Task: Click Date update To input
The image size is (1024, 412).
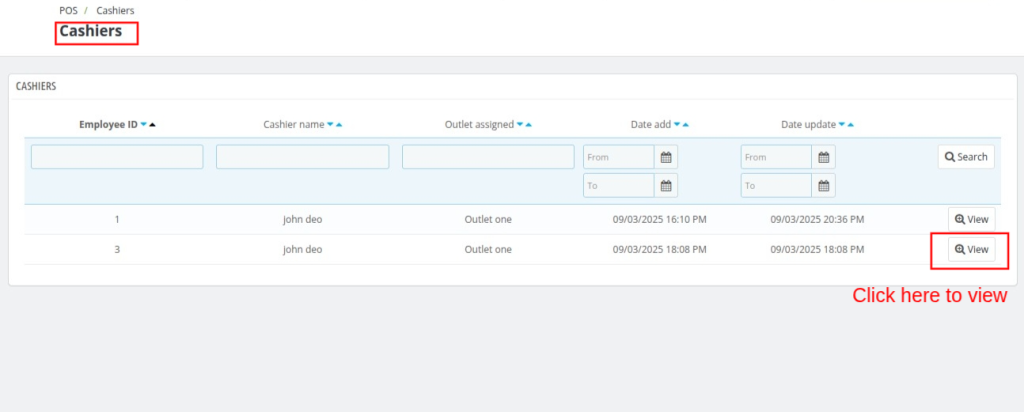Action: pyautogui.click(x=776, y=185)
